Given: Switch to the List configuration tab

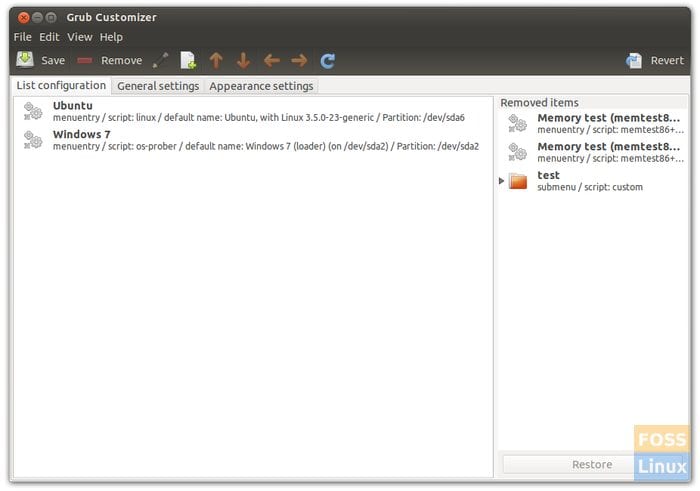Looking at the screenshot, I should click(61, 85).
